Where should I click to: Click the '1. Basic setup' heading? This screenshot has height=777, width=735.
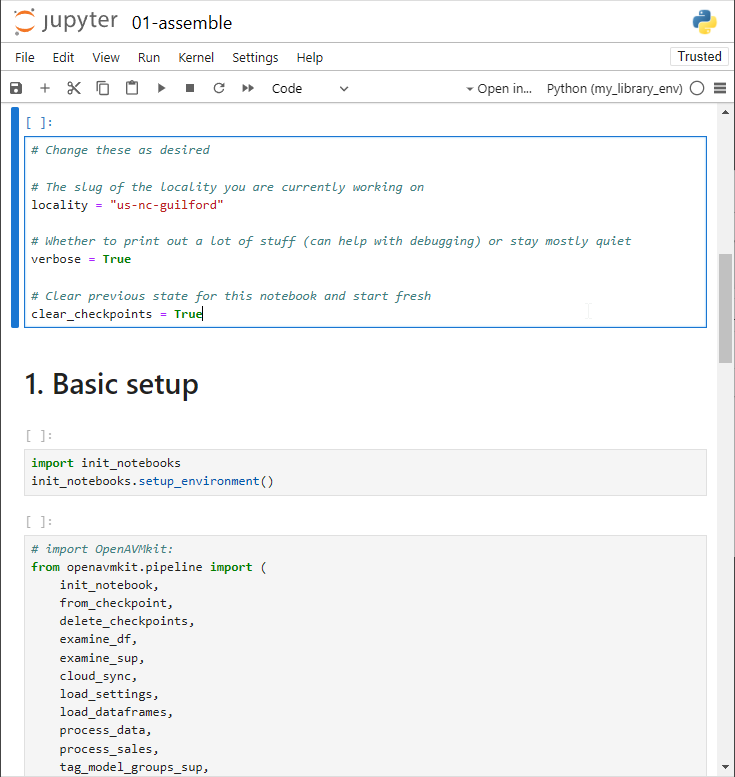click(x=112, y=384)
